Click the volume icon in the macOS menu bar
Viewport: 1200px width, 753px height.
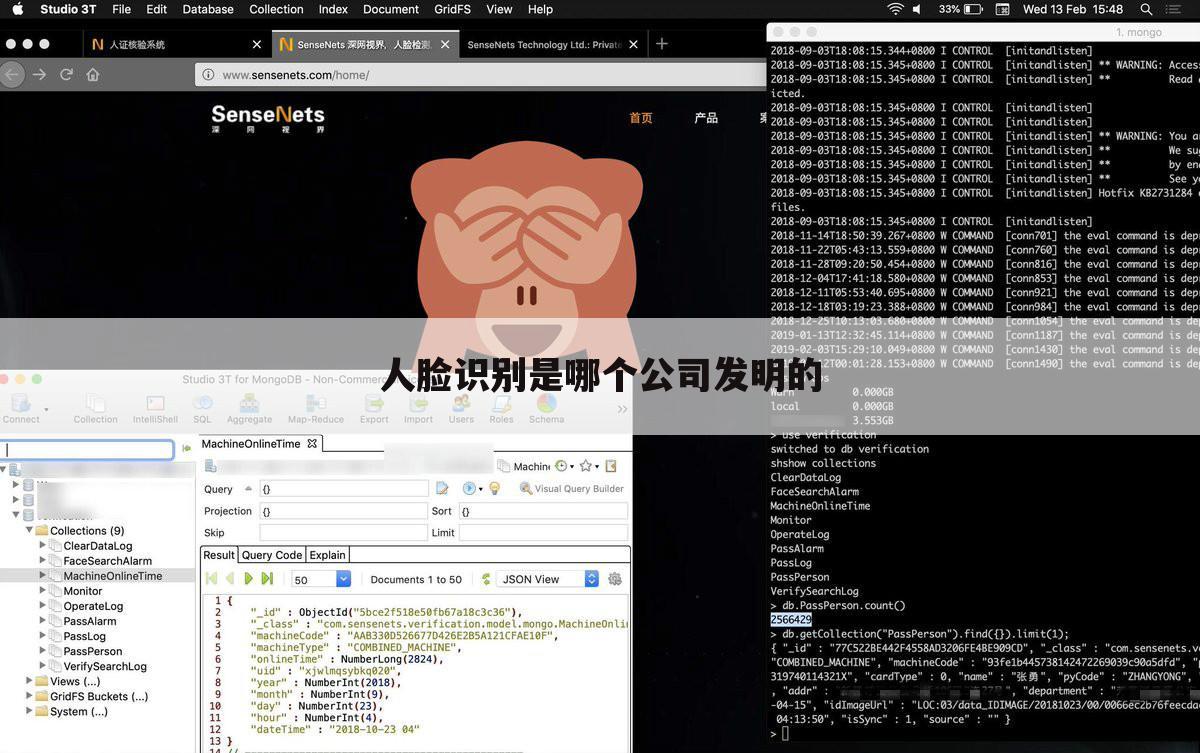pyautogui.click(x=920, y=9)
